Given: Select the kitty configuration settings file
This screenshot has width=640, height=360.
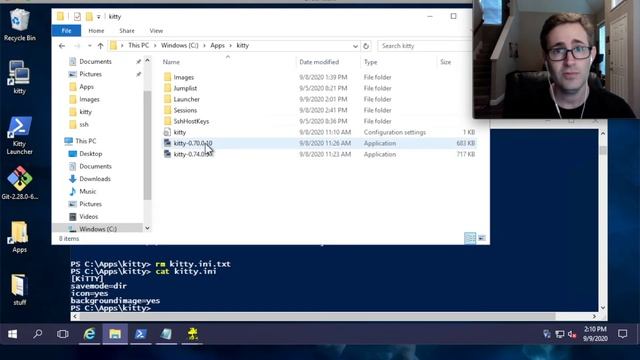Looking at the screenshot, I should click(319, 132).
